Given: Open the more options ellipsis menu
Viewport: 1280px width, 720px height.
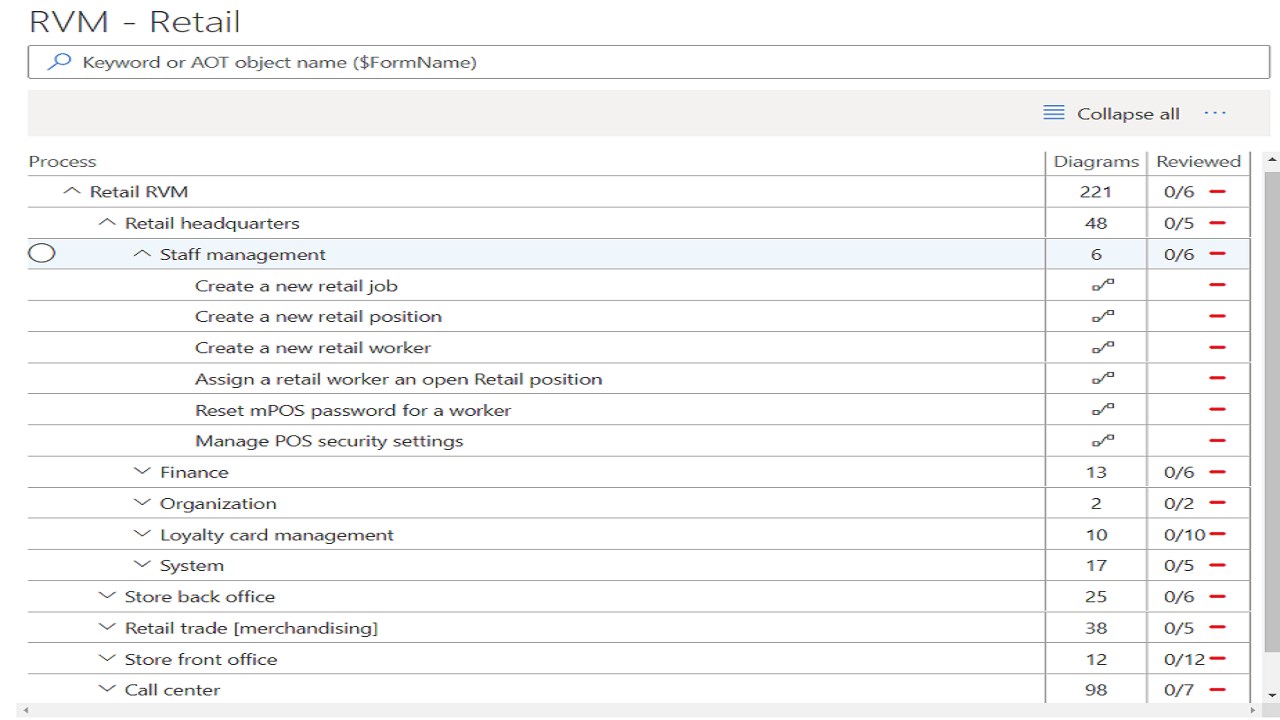Looking at the screenshot, I should pyautogui.click(x=1215, y=113).
